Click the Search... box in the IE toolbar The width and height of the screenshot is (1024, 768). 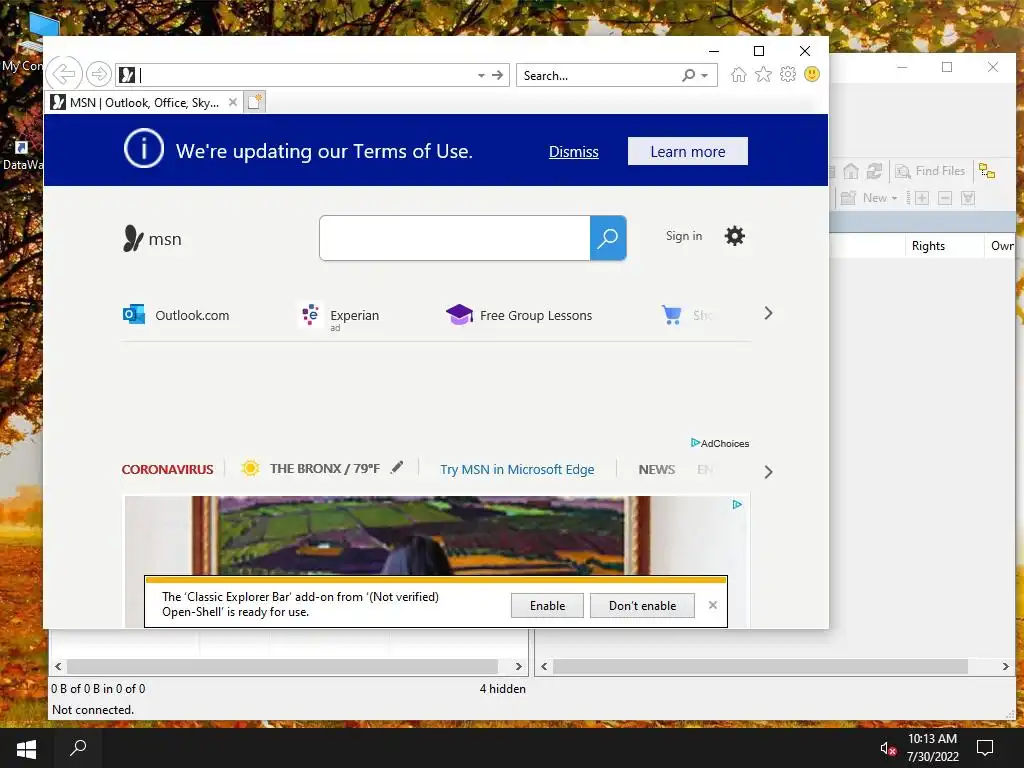click(598, 75)
